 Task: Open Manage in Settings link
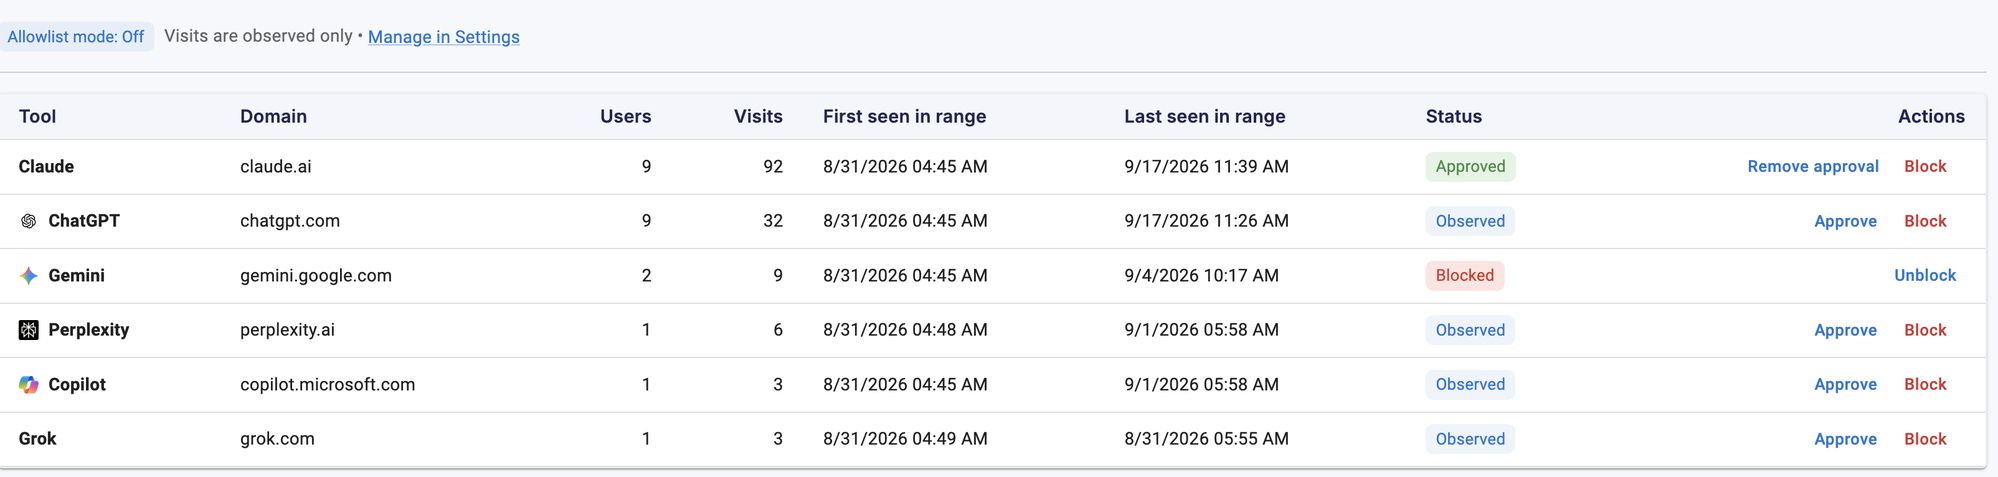click(444, 37)
